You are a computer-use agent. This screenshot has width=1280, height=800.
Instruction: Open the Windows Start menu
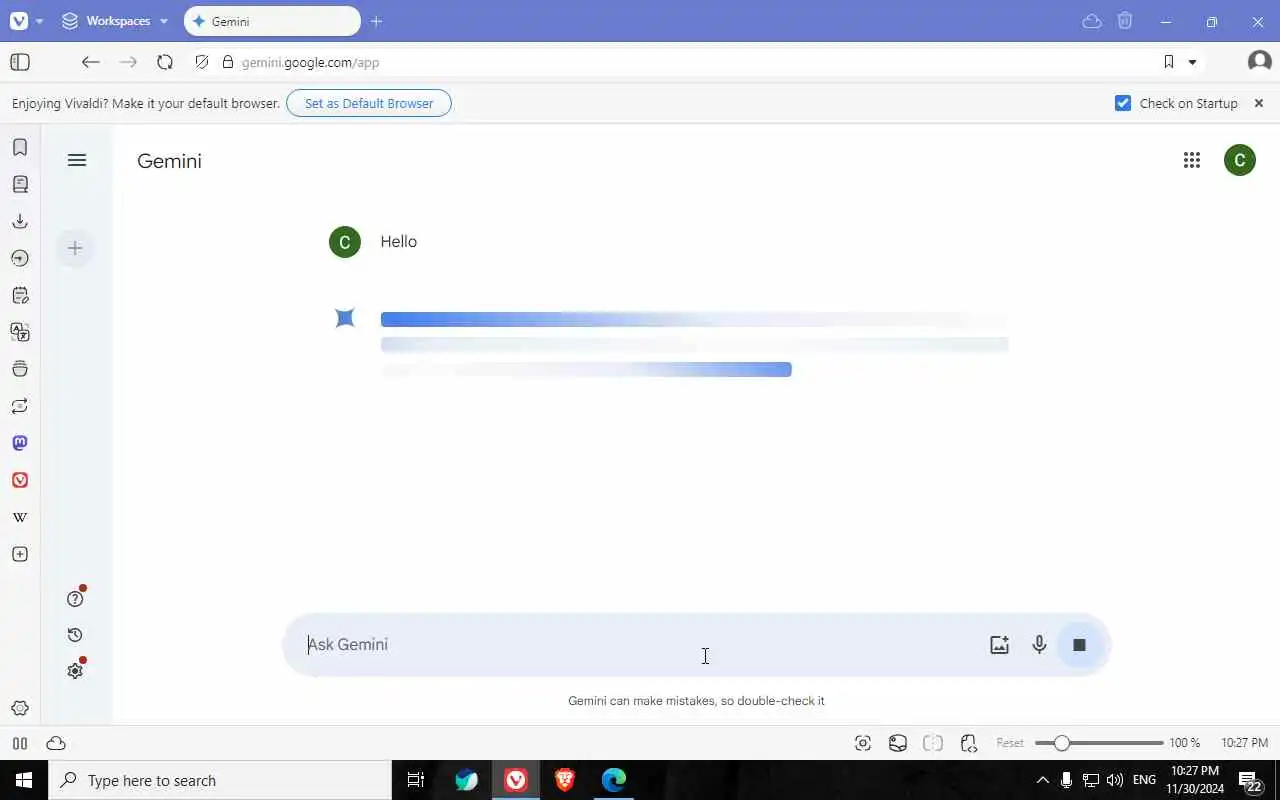[24, 780]
